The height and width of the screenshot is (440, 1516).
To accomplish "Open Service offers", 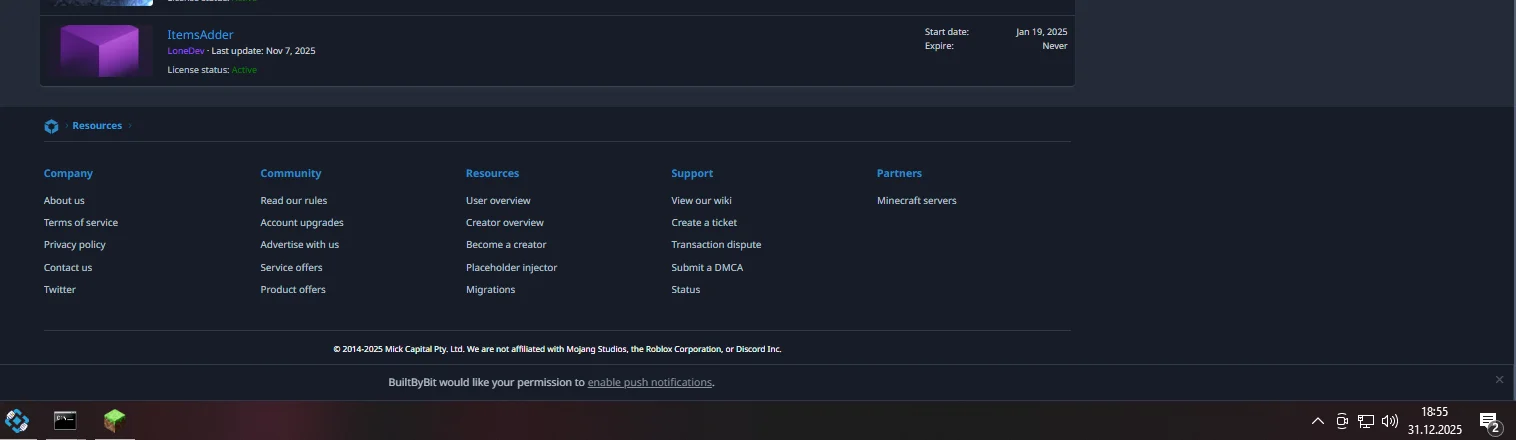I will (291, 268).
